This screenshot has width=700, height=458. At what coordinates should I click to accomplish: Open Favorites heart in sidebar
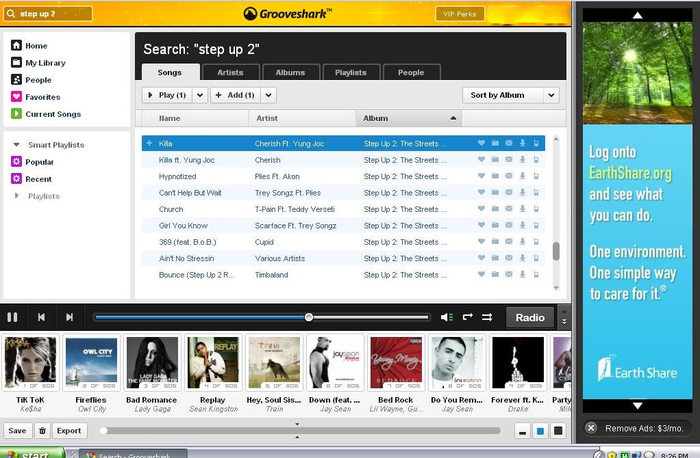coord(36,97)
